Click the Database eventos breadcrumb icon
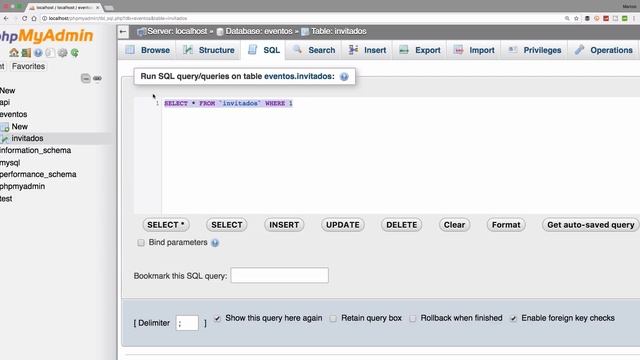Image resolution: width=640 pixels, height=360 pixels. tap(220, 31)
